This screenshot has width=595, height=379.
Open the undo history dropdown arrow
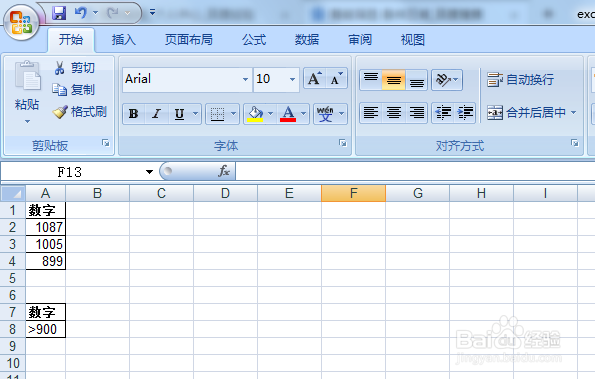(x=96, y=13)
